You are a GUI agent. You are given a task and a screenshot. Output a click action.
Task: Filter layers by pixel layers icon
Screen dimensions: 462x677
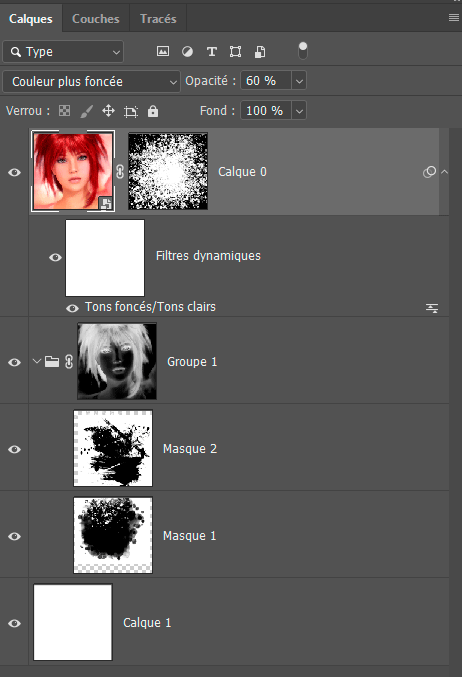pyautogui.click(x=163, y=51)
